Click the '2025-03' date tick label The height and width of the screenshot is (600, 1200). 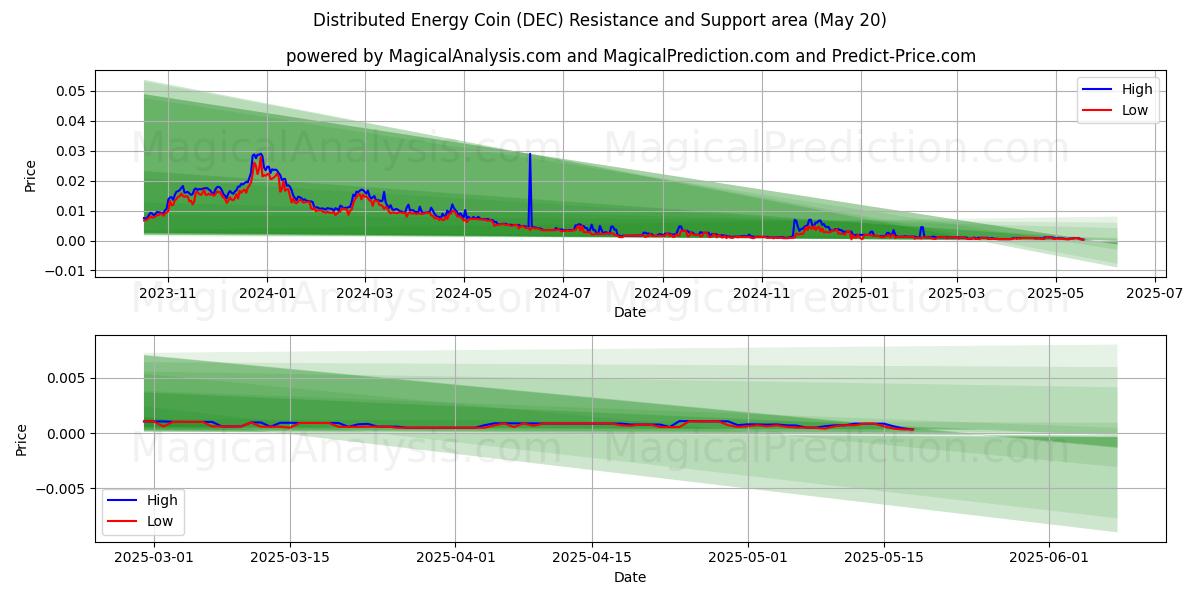pyautogui.click(x=957, y=293)
